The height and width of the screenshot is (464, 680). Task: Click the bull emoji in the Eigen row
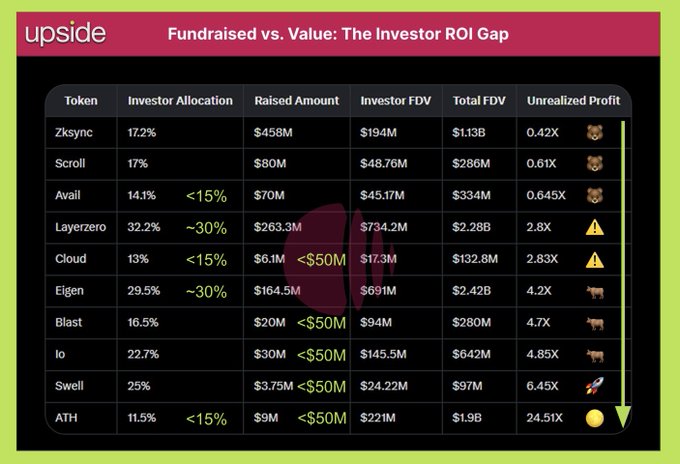(594, 291)
